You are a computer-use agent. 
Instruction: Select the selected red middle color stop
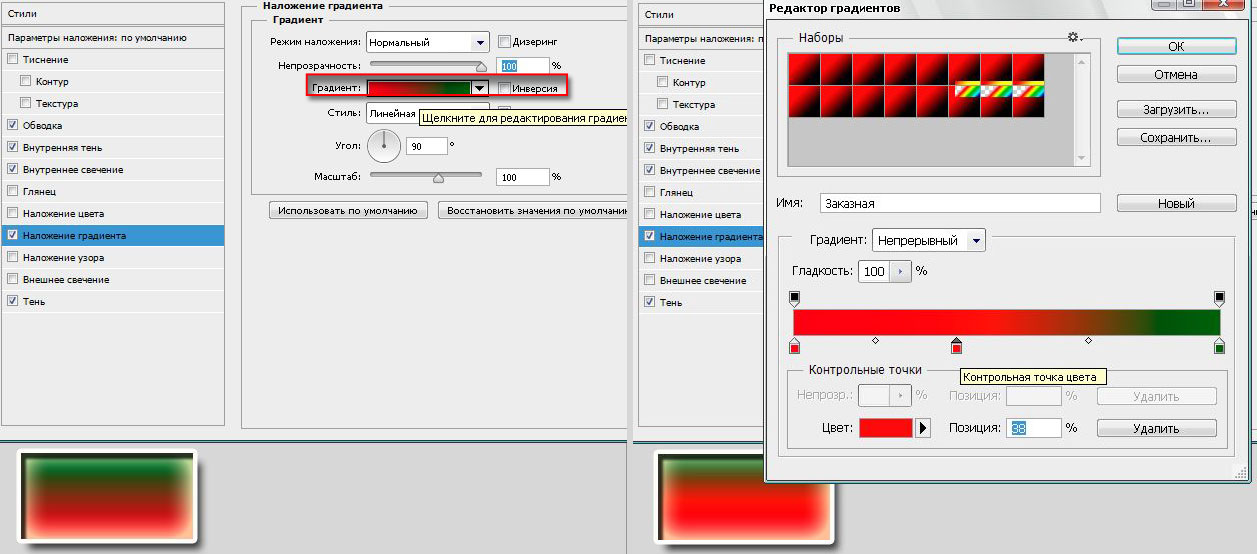[956, 346]
